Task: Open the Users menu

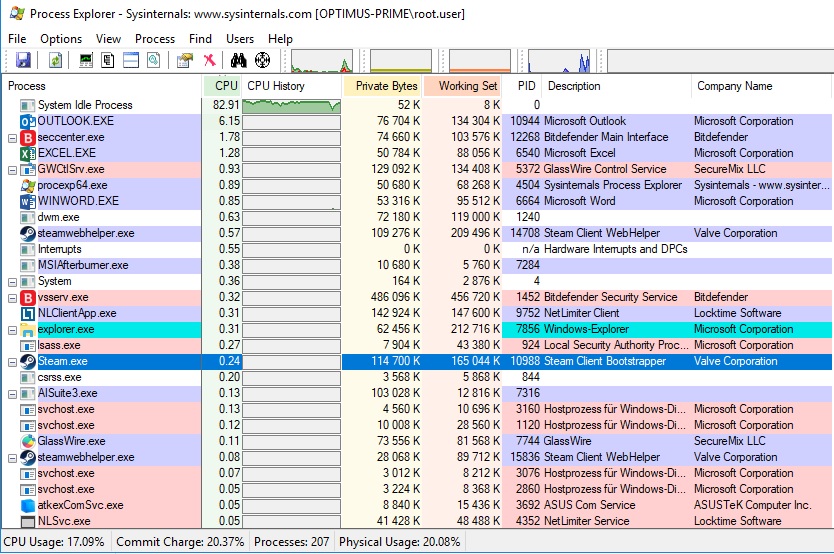Action: 240,39
